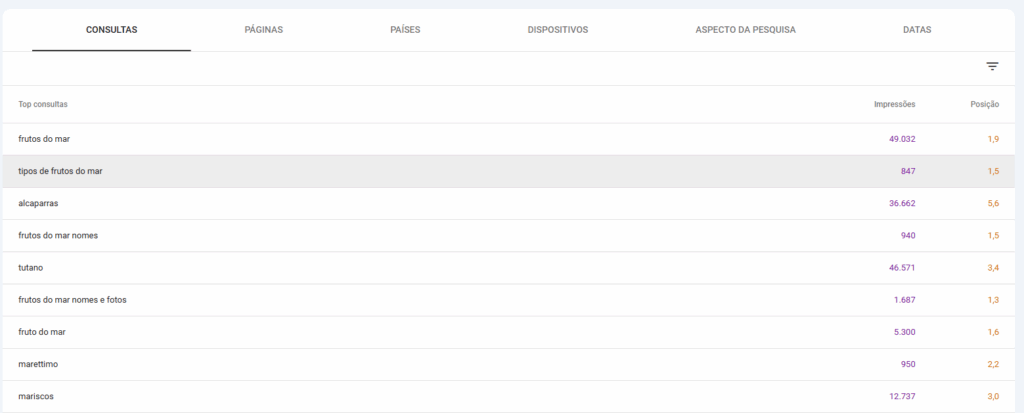Click the 'mariscos' query row
Viewport: 1024px width, 413px height.
coord(36,396)
